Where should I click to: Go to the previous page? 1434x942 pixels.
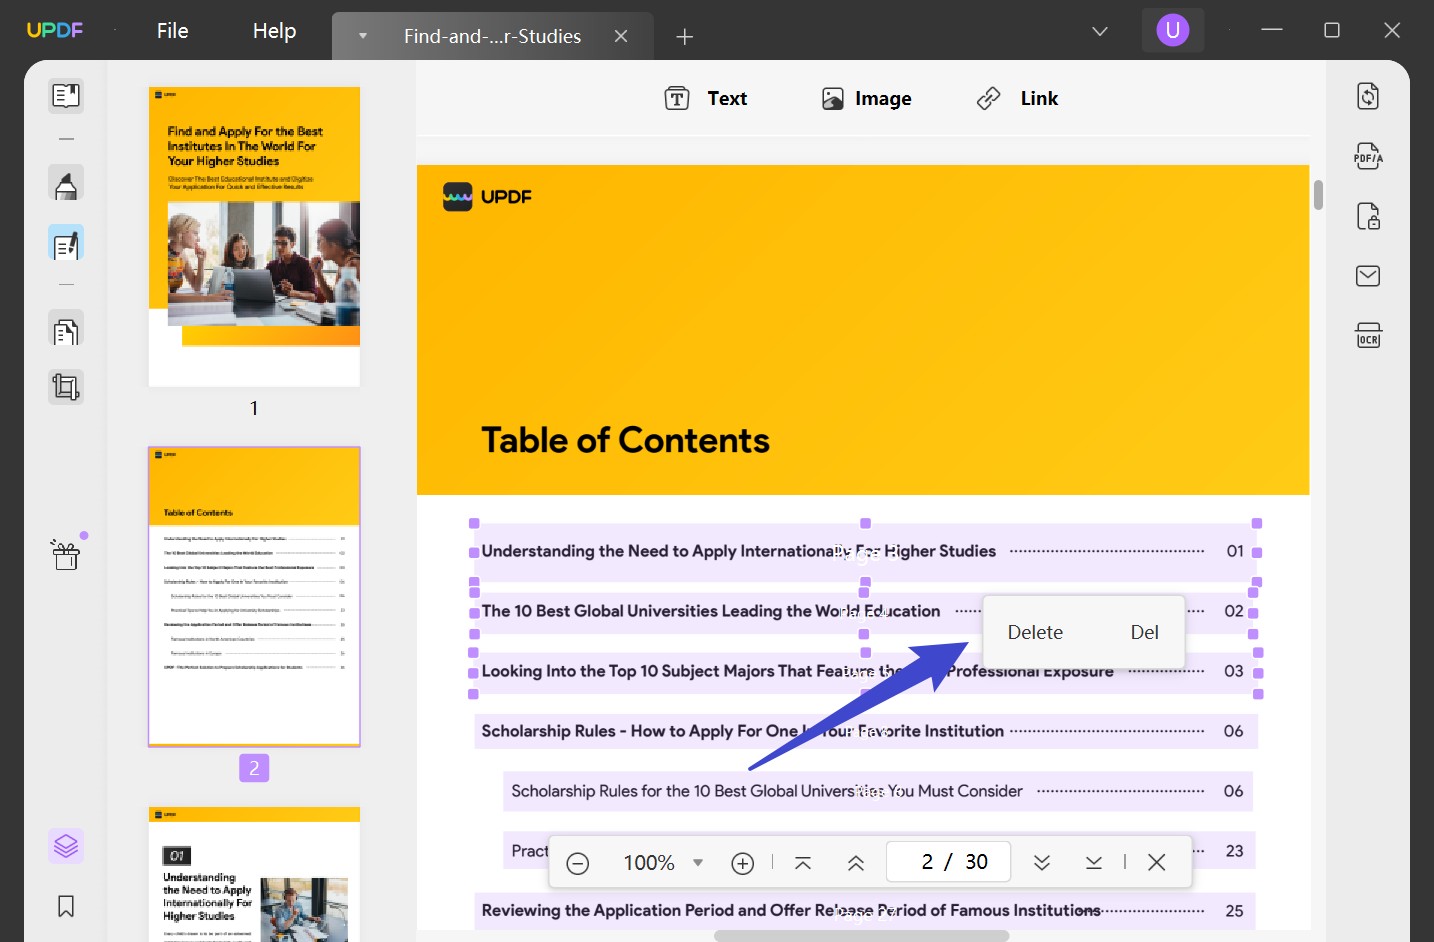pos(856,863)
